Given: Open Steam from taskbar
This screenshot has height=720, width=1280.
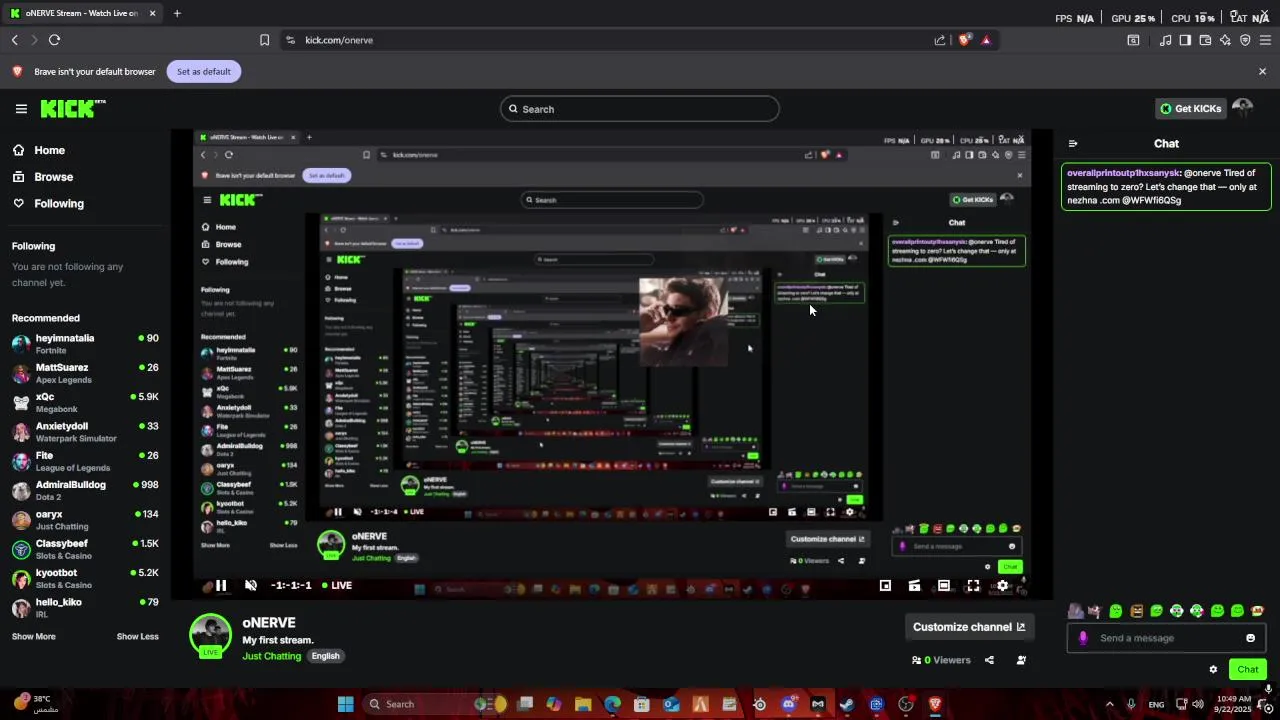Looking at the screenshot, I should pos(847,704).
